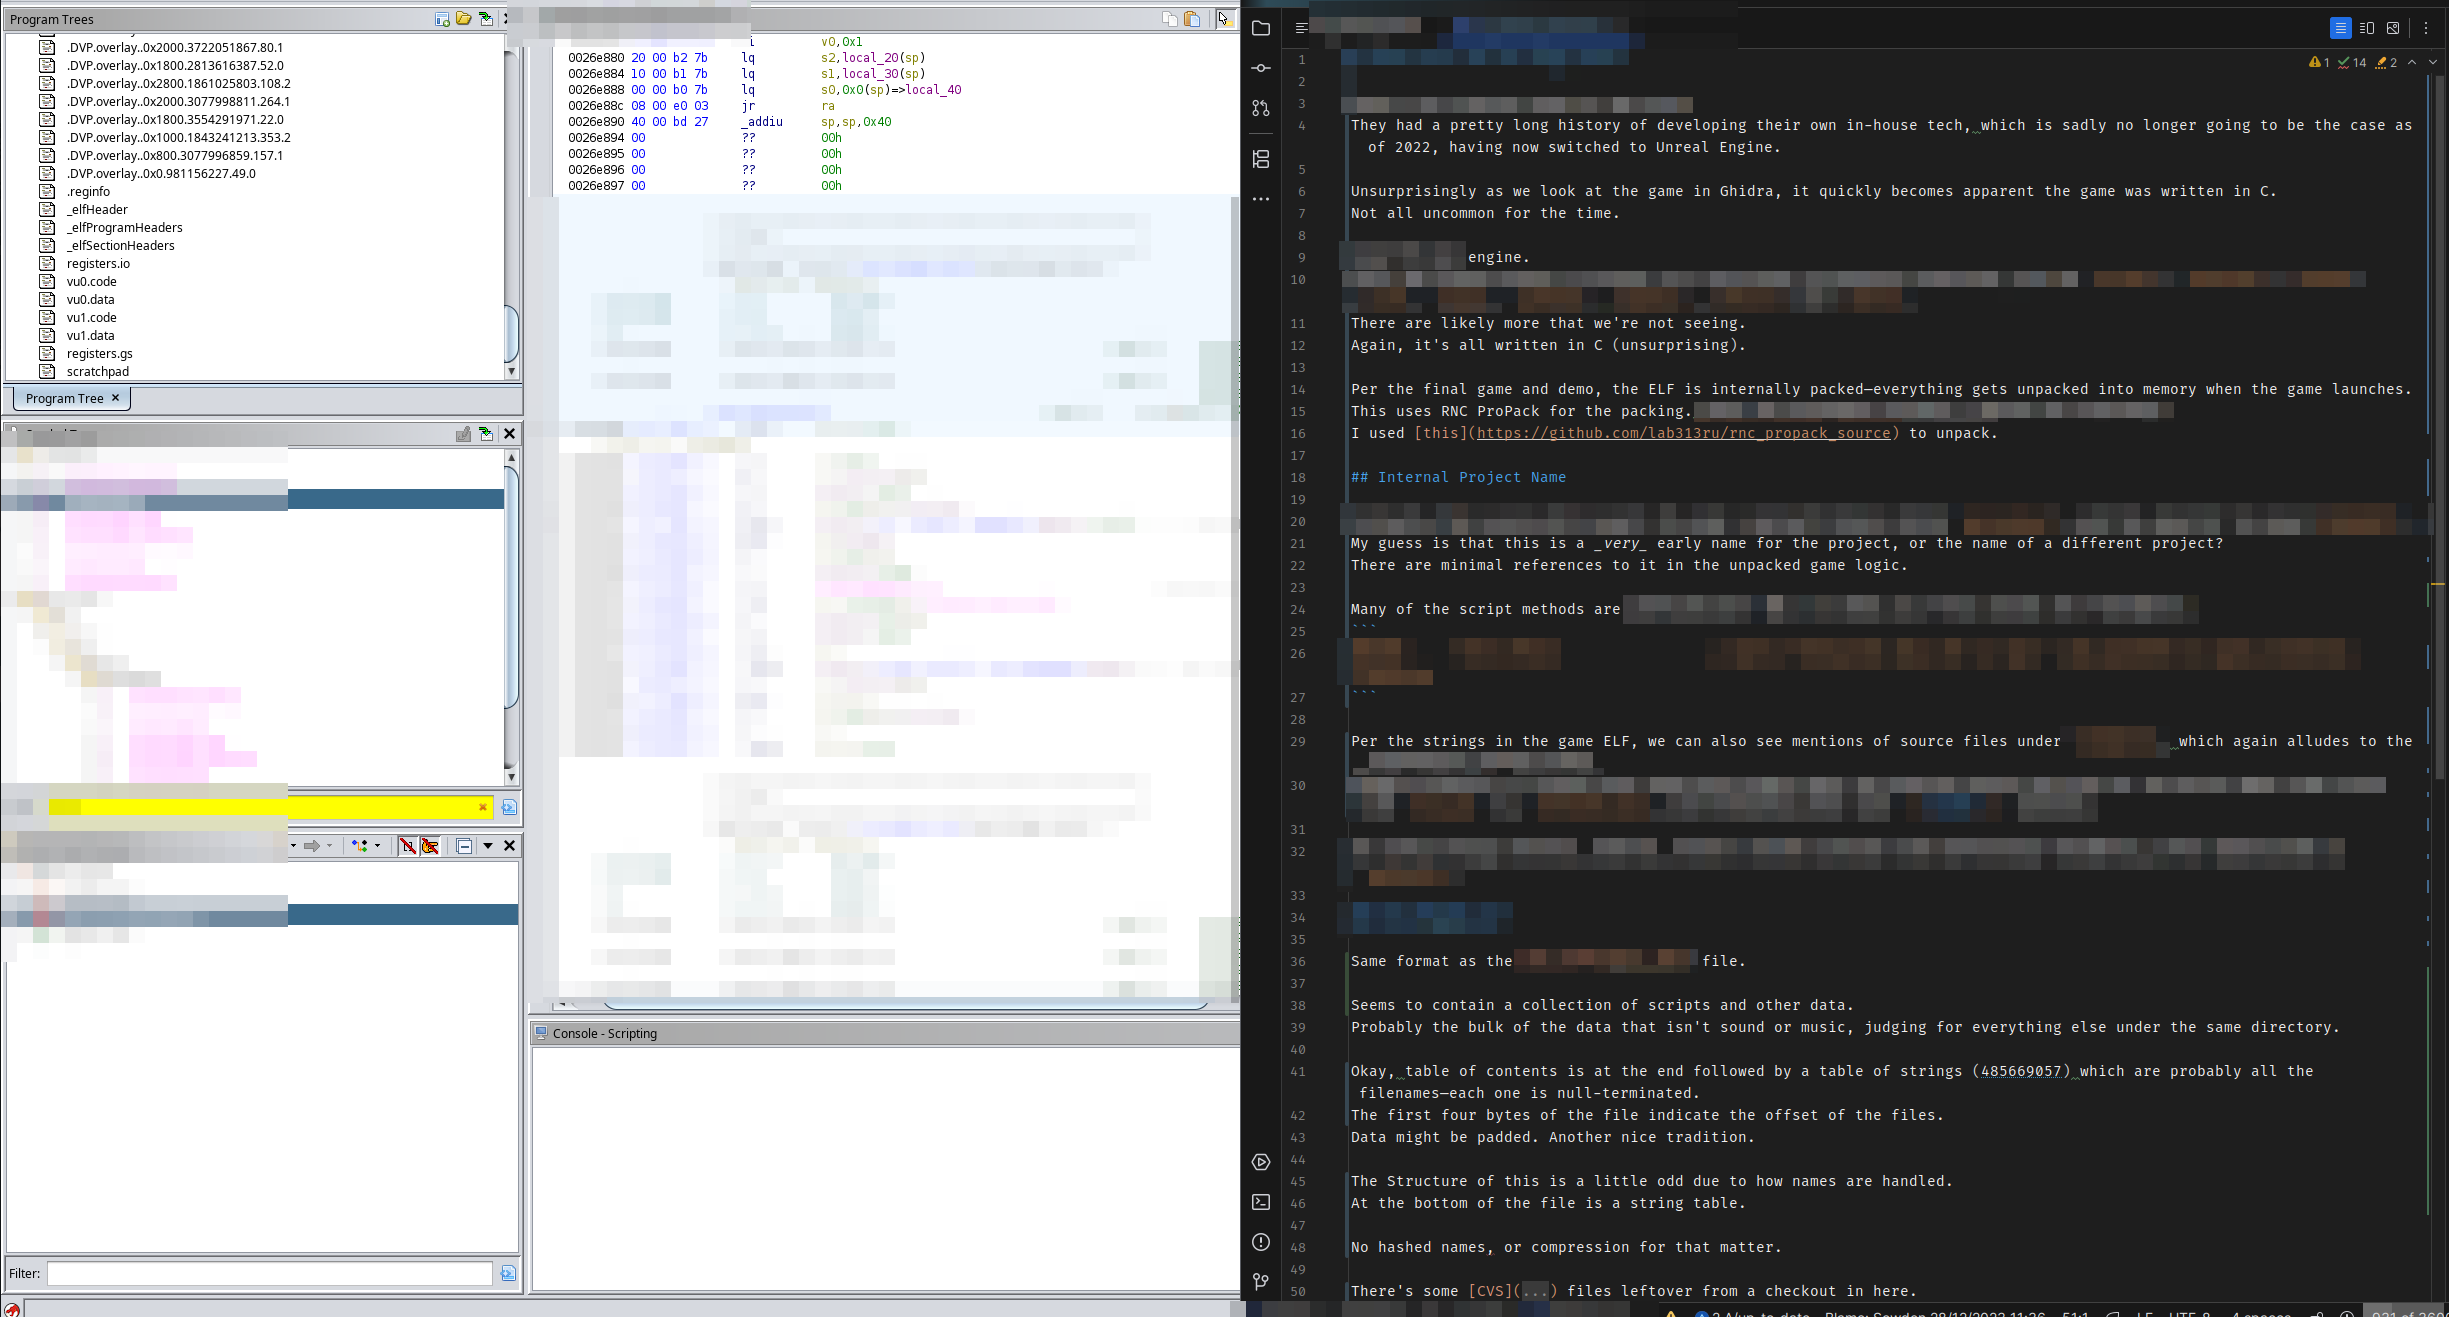Open the black triangle panel menu dropdown

click(x=488, y=846)
